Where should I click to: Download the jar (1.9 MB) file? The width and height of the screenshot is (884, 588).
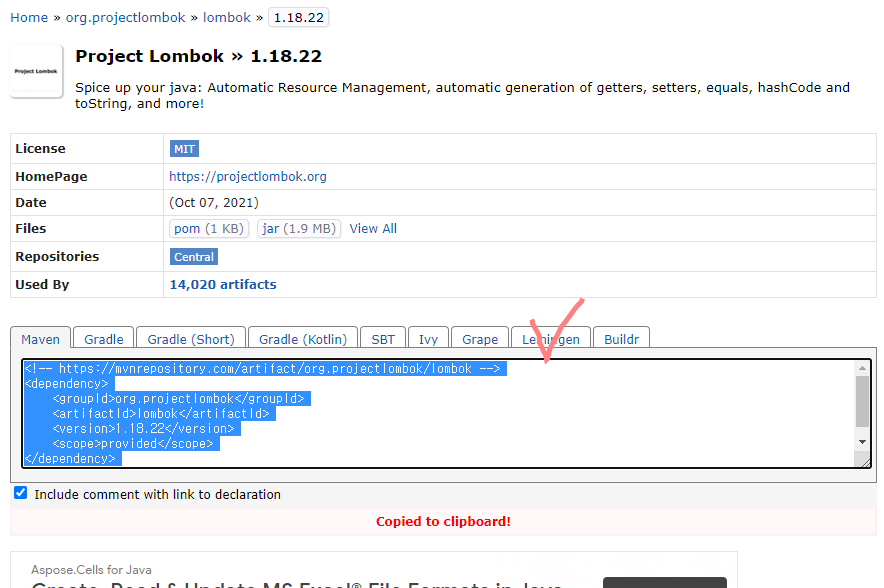point(299,228)
